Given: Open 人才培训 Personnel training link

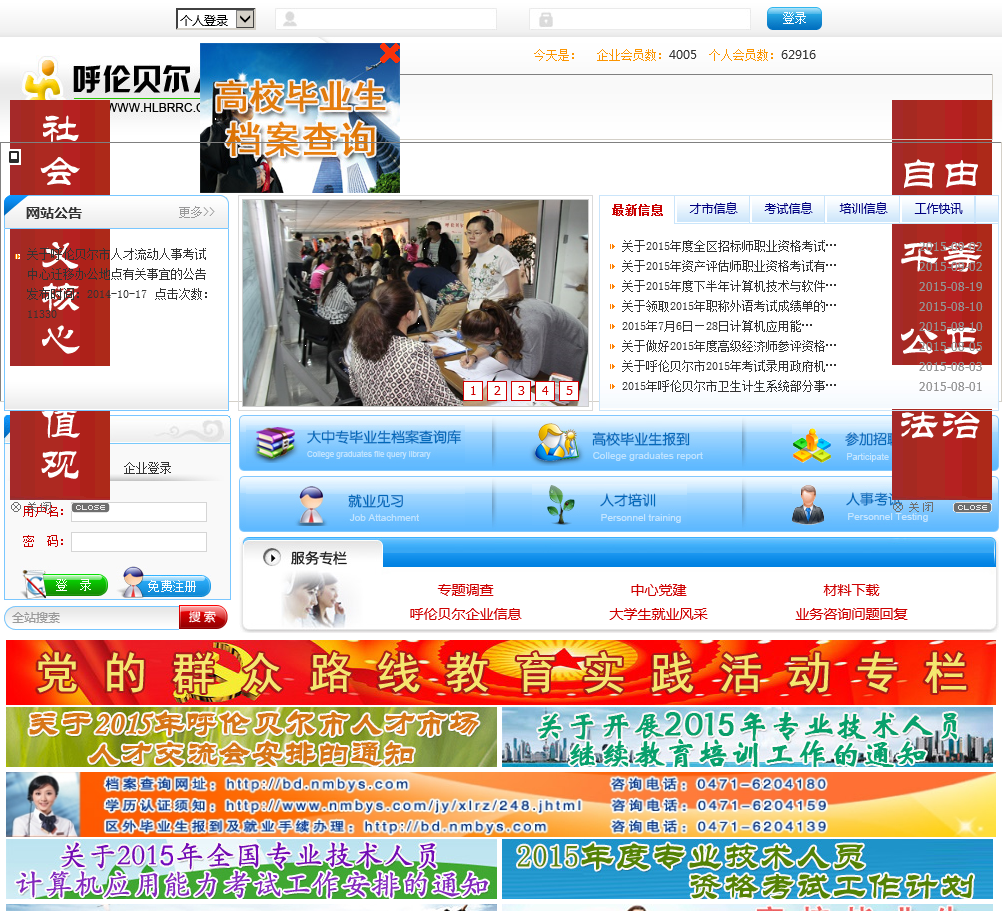Looking at the screenshot, I should coord(640,508).
